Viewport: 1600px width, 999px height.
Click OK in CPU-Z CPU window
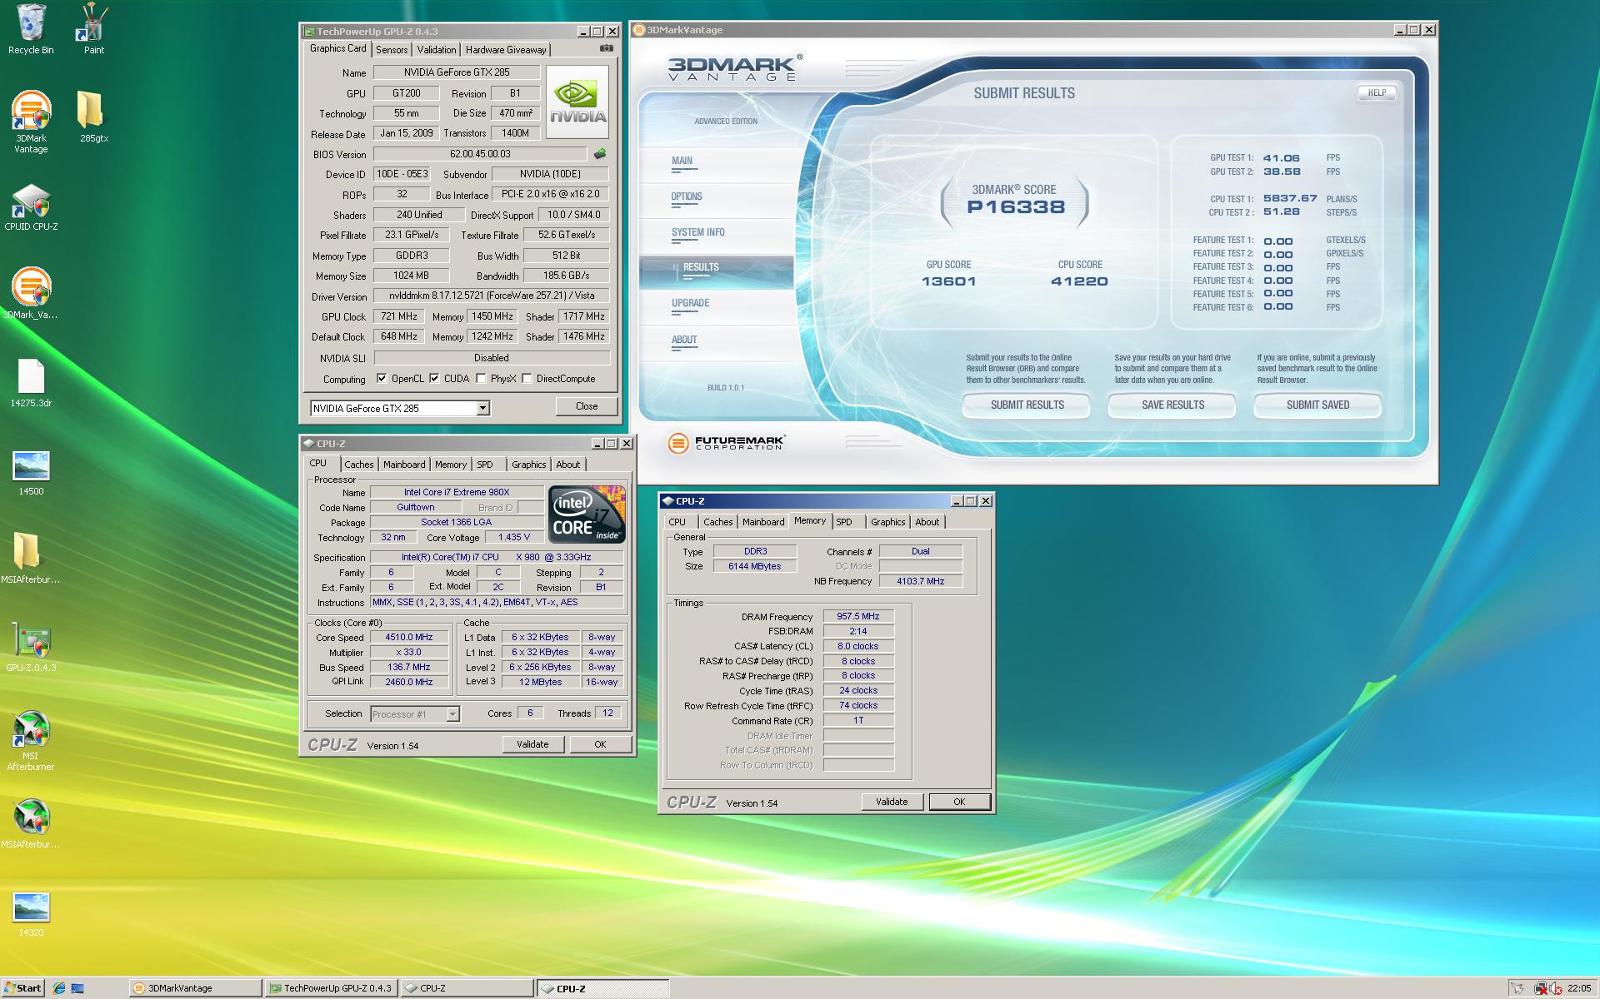click(x=600, y=744)
